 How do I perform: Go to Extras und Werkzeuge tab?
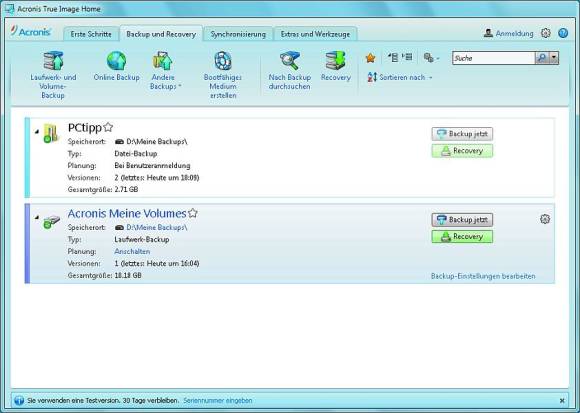click(315, 34)
